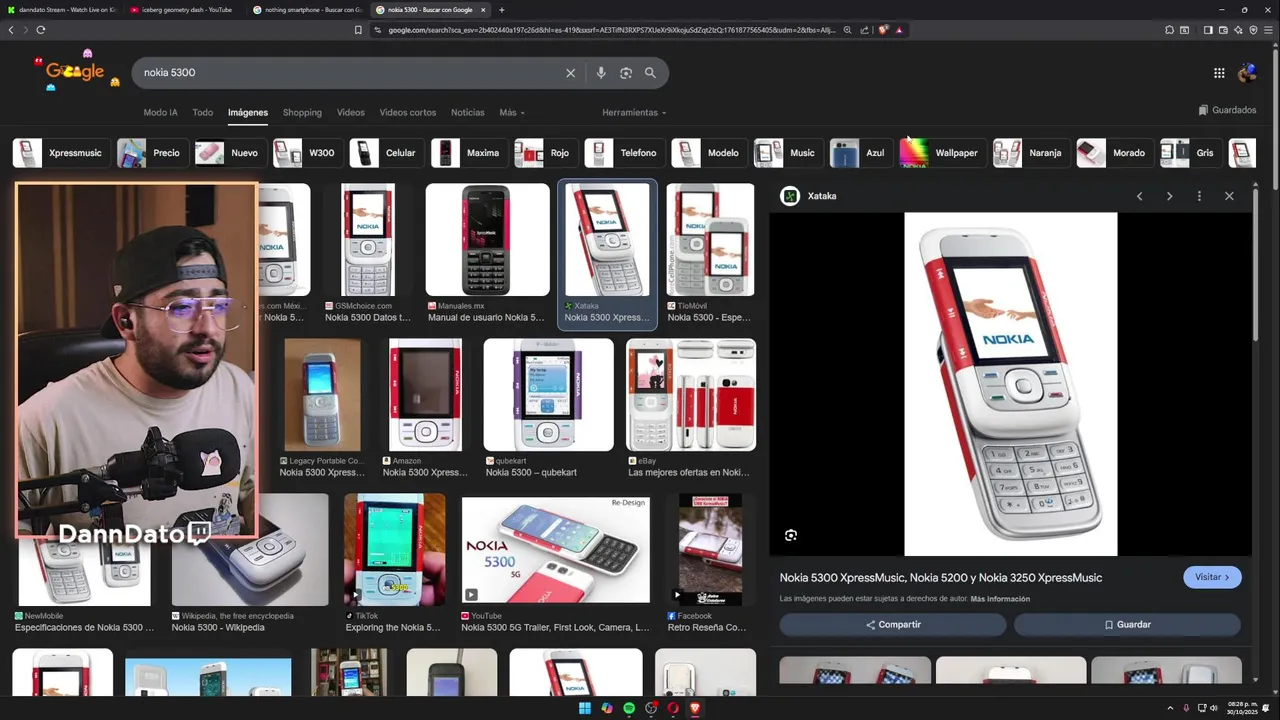Click the Guardar button
This screenshot has height=720, width=1280.
(x=1127, y=625)
